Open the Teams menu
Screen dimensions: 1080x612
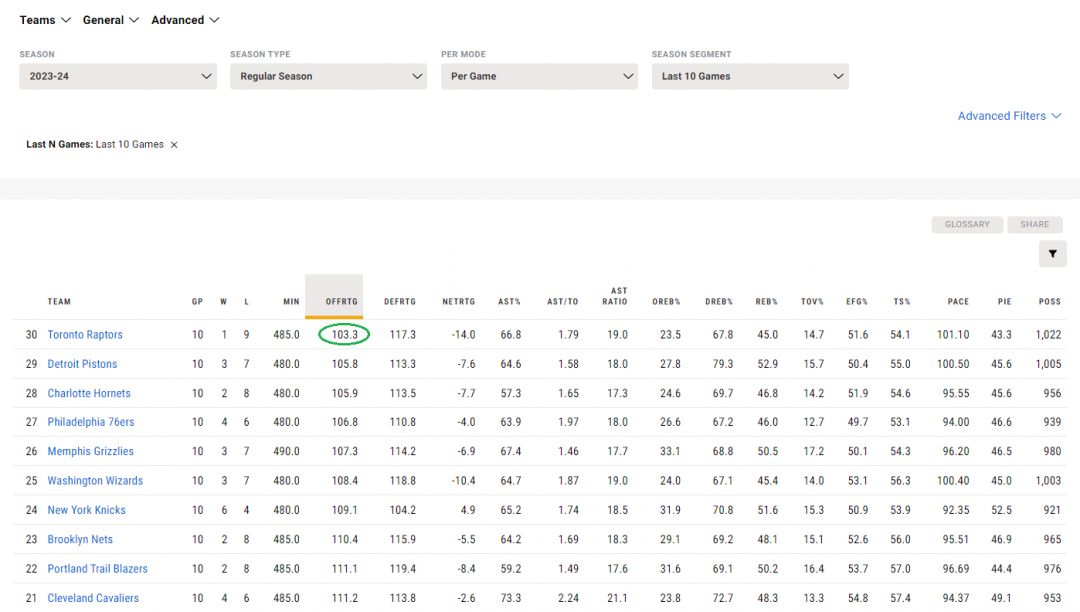(45, 20)
